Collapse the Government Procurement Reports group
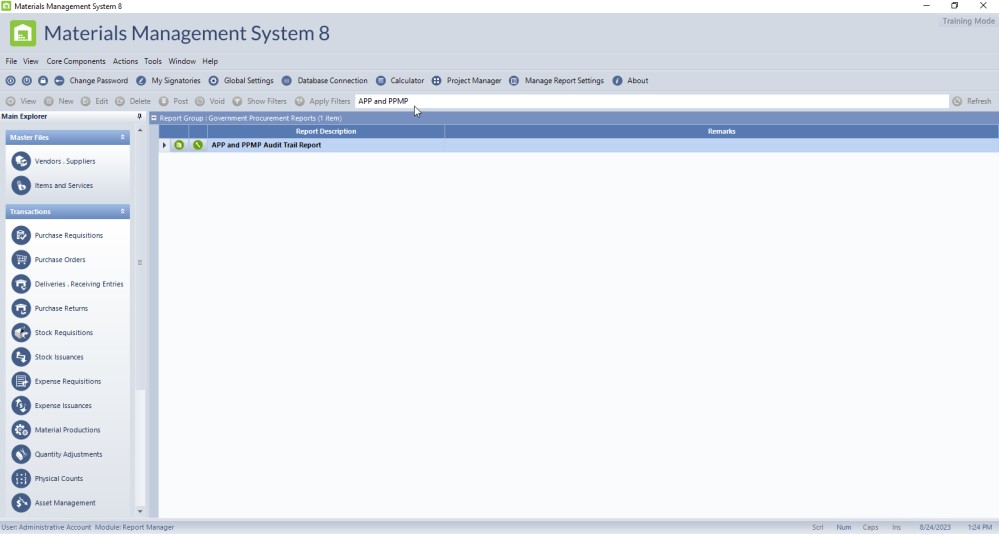 point(154,118)
